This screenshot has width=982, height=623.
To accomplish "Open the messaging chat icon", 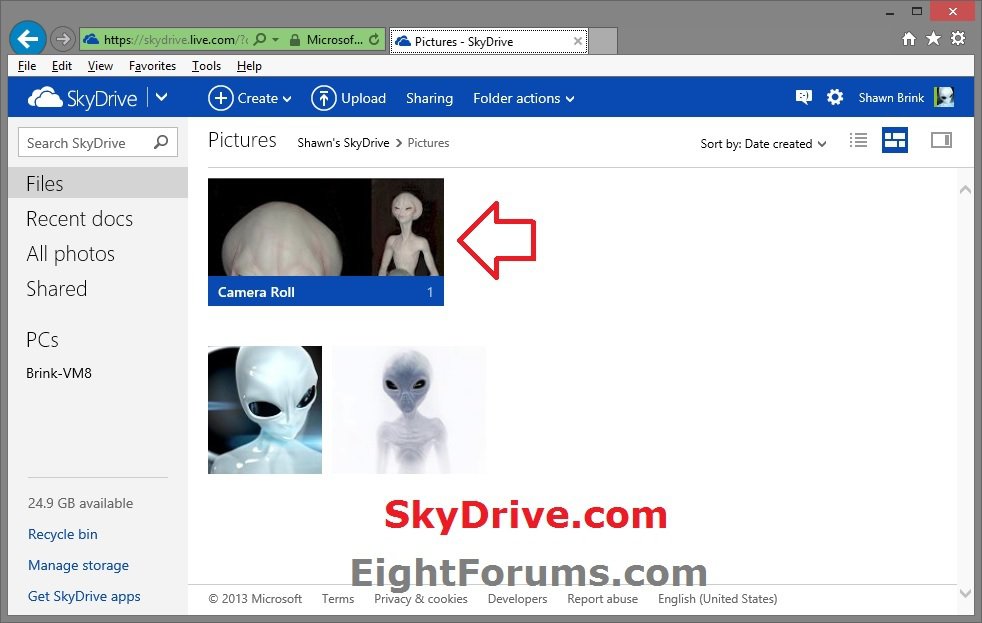I will pyautogui.click(x=804, y=97).
